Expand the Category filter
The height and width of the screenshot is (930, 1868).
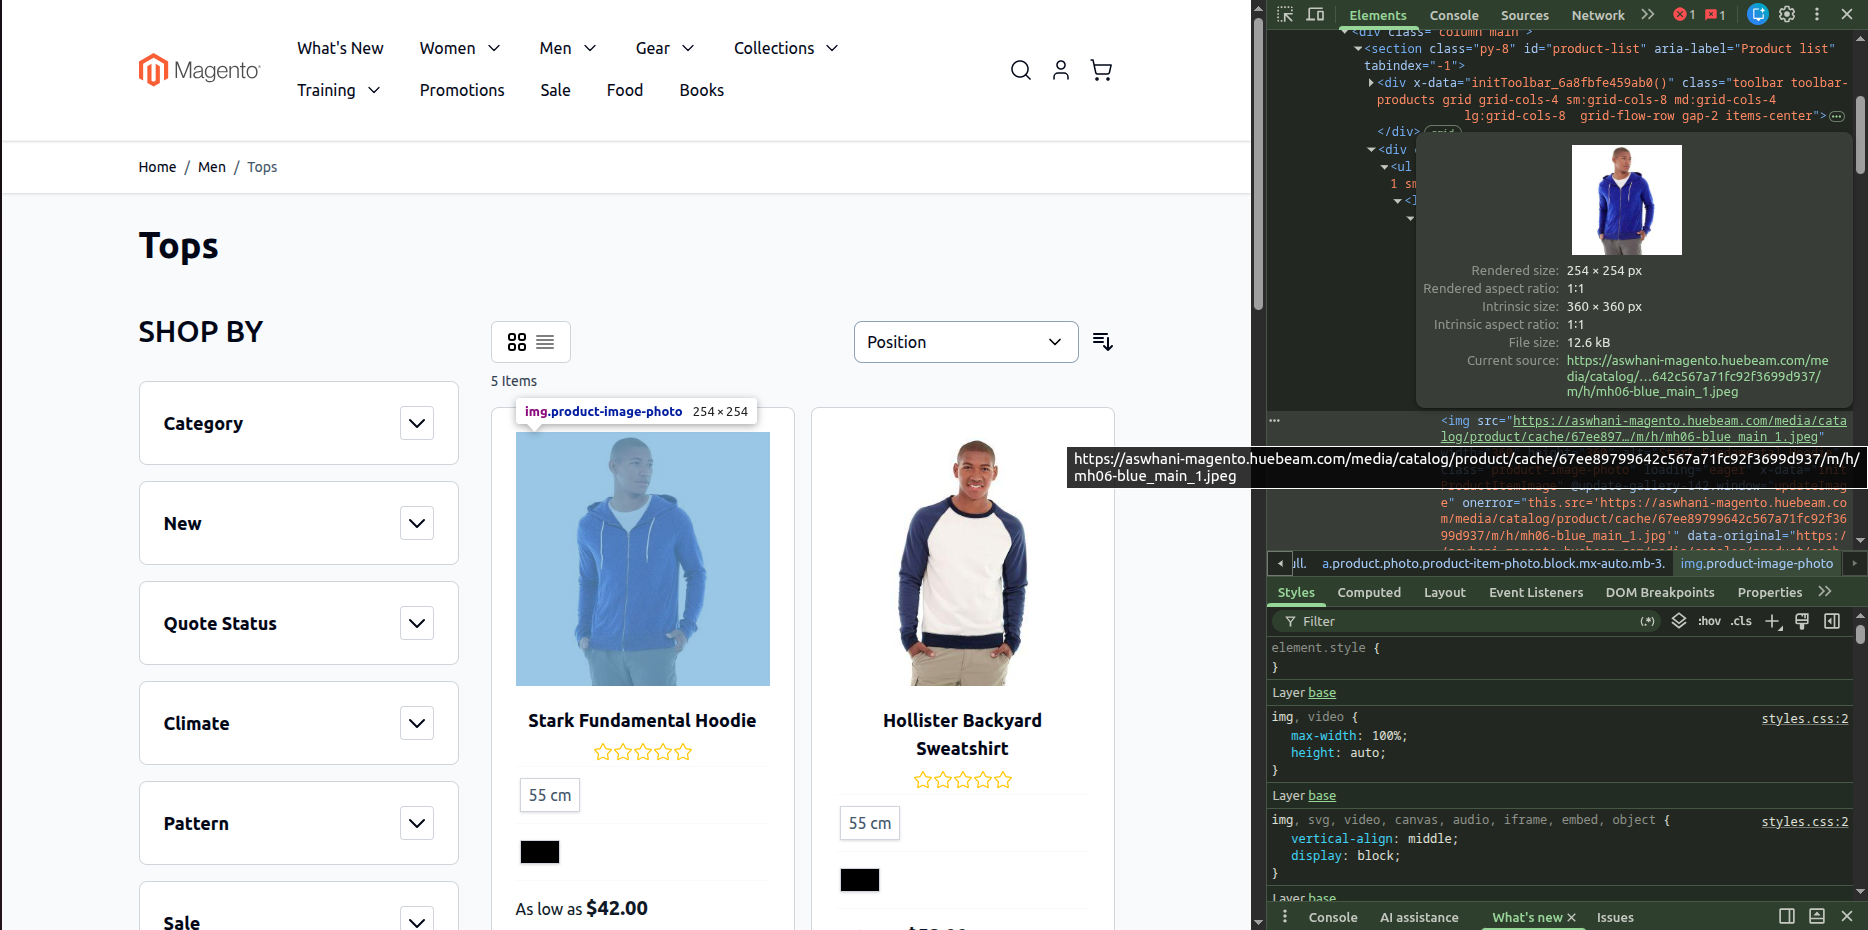(417, 423)
